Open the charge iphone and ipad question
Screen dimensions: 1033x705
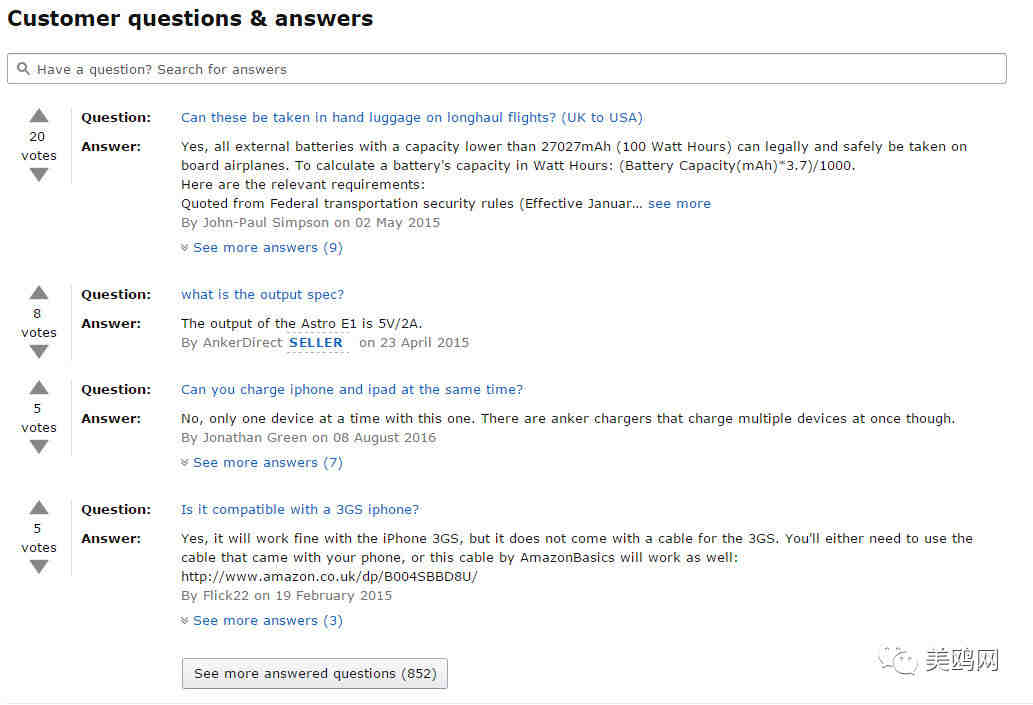(x=352, y=389)
